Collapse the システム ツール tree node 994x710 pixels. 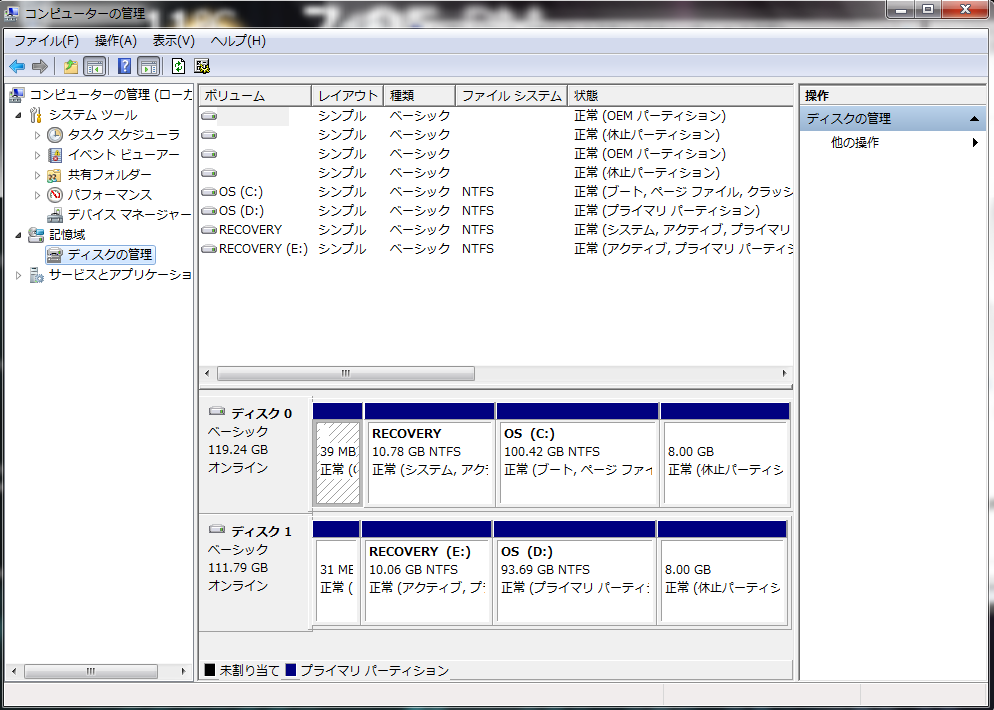click(18, 115)
